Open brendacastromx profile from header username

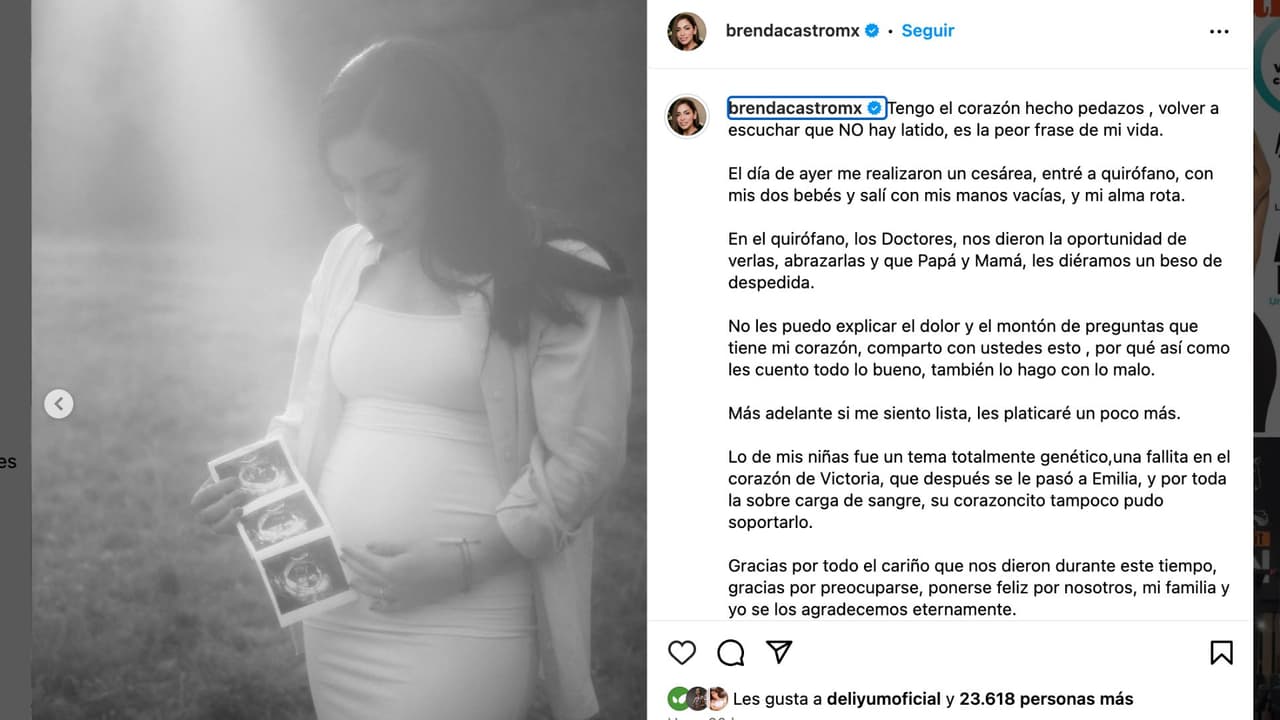792,31
